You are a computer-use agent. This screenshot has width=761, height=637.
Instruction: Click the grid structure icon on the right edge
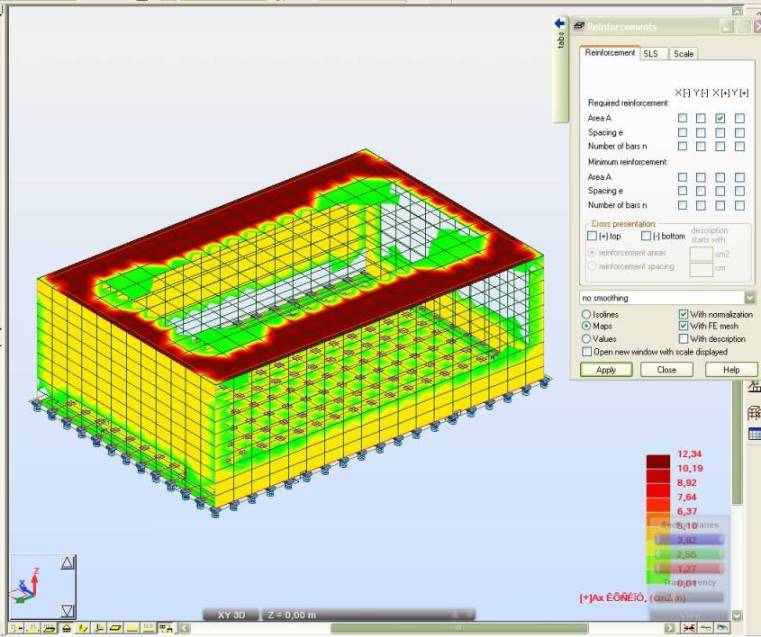[754, 413]
